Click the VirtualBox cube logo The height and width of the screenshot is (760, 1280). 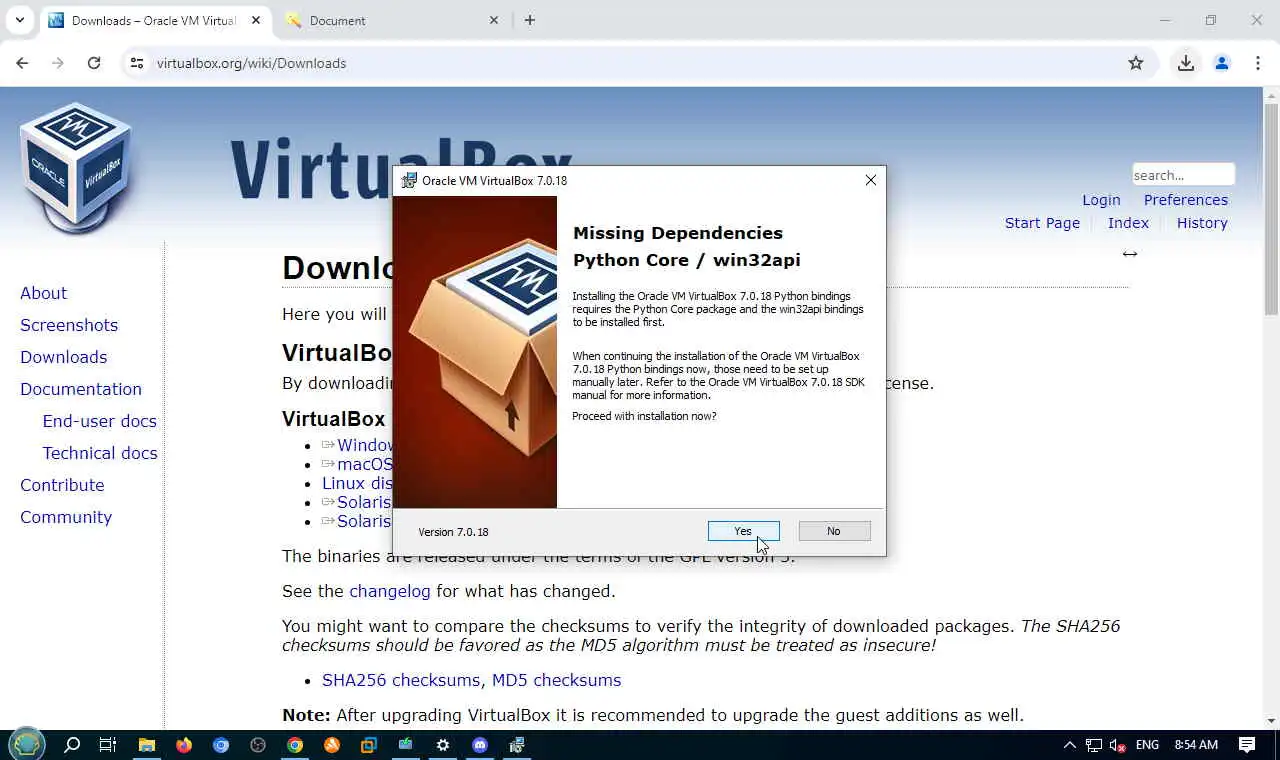[76, 167]
